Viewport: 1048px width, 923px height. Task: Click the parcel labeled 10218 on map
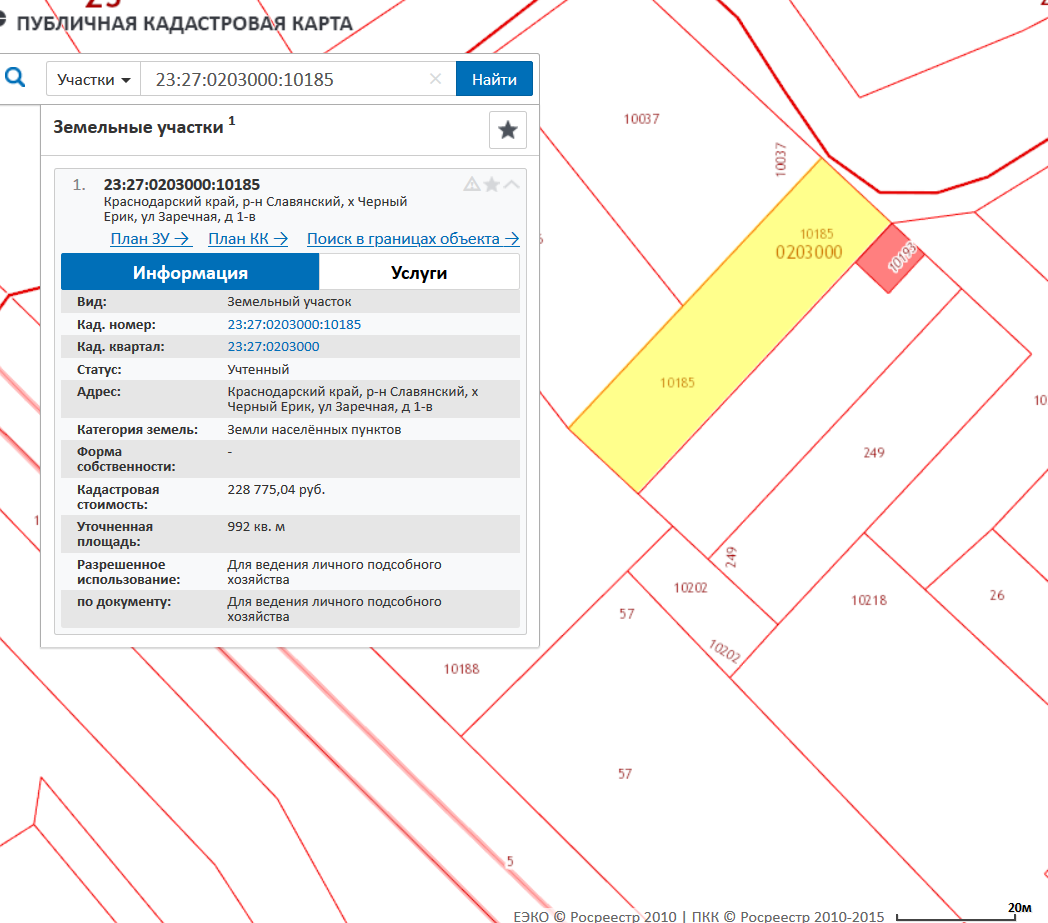click(869, 600)
